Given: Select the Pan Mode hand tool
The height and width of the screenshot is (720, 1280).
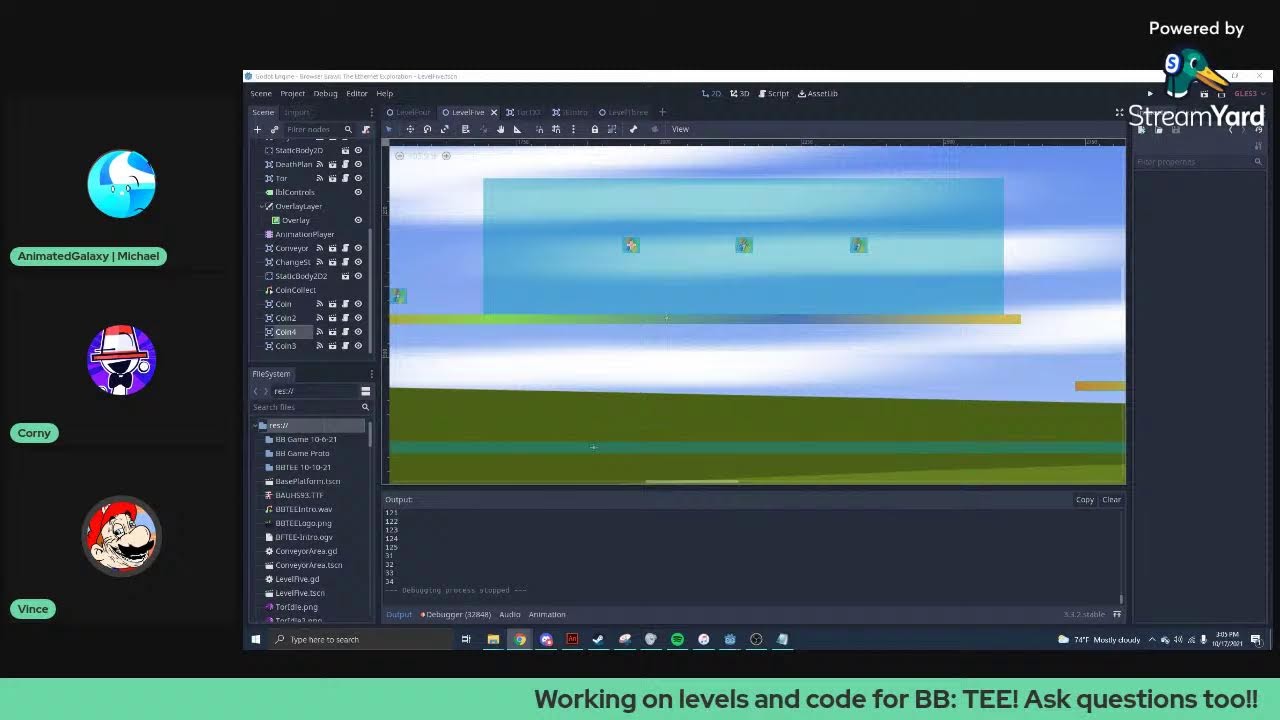Looking at the screenshot, I should [x=500, y=129].
